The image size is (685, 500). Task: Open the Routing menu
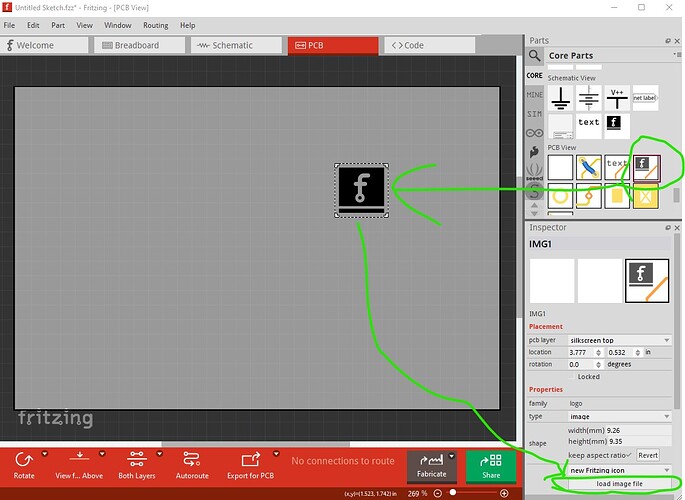156,25
